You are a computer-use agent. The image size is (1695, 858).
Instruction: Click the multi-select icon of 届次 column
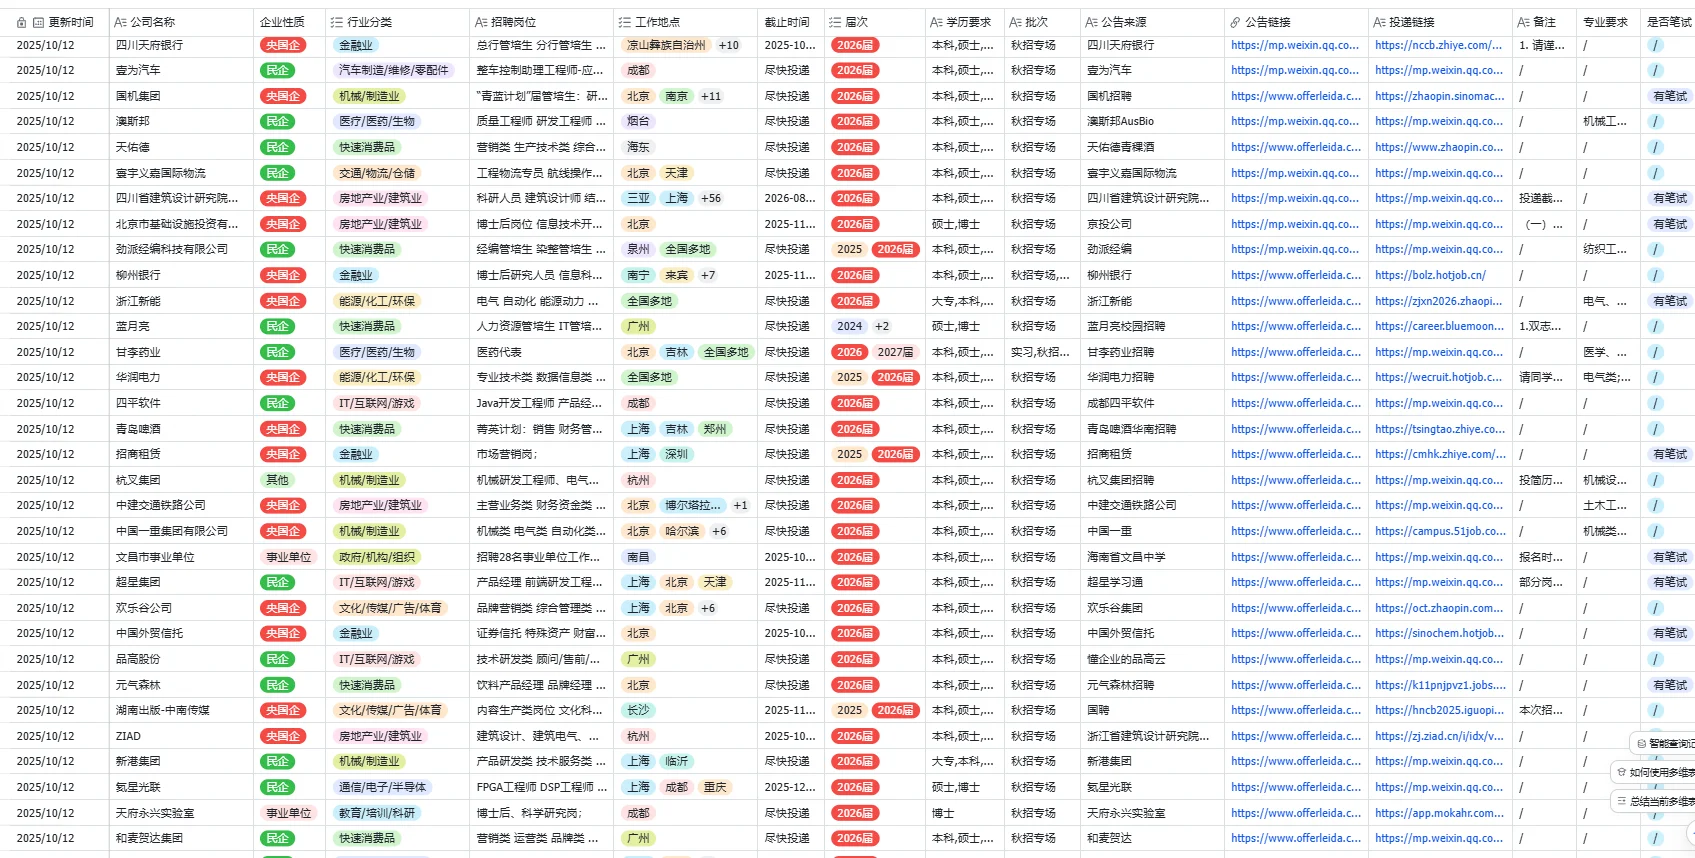click(835, 22)
